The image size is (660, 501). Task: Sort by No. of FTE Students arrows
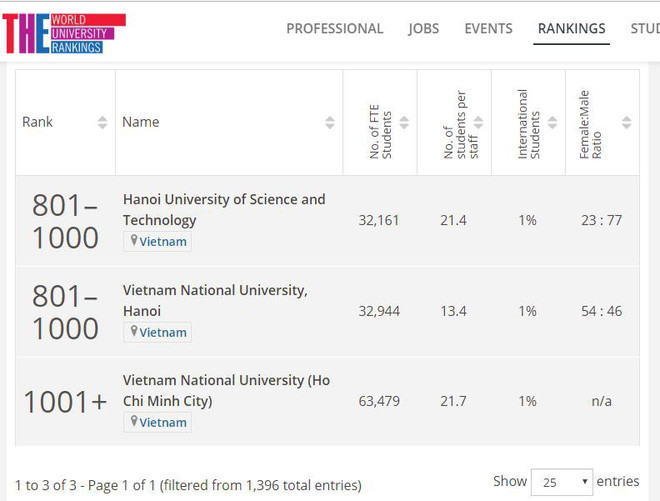[x=404, y=122]
